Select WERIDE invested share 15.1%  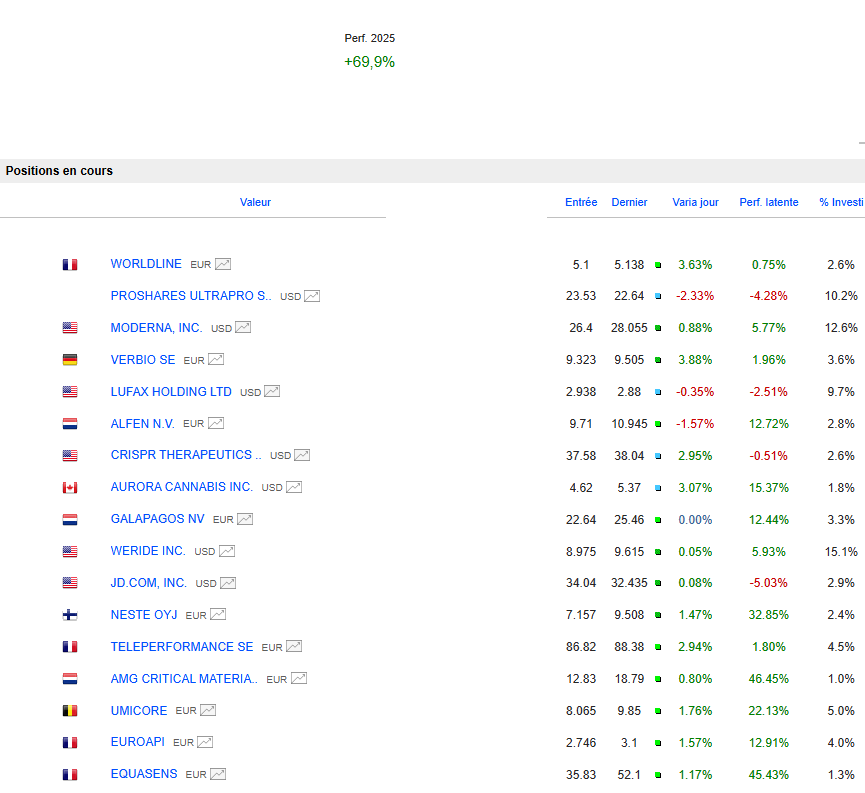[x=841, y=552]
